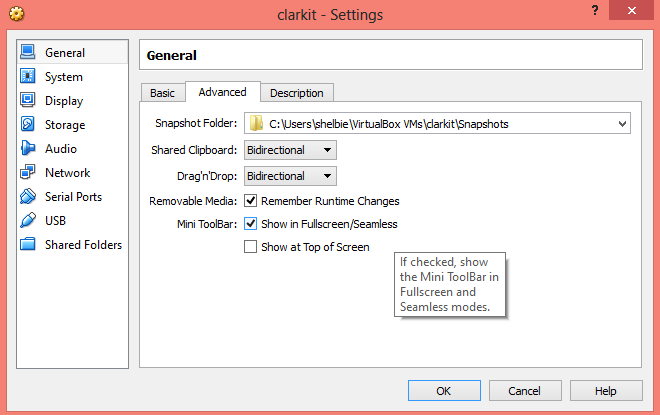Click the General computer icon
660x415 pixels.
click(28, 52)
